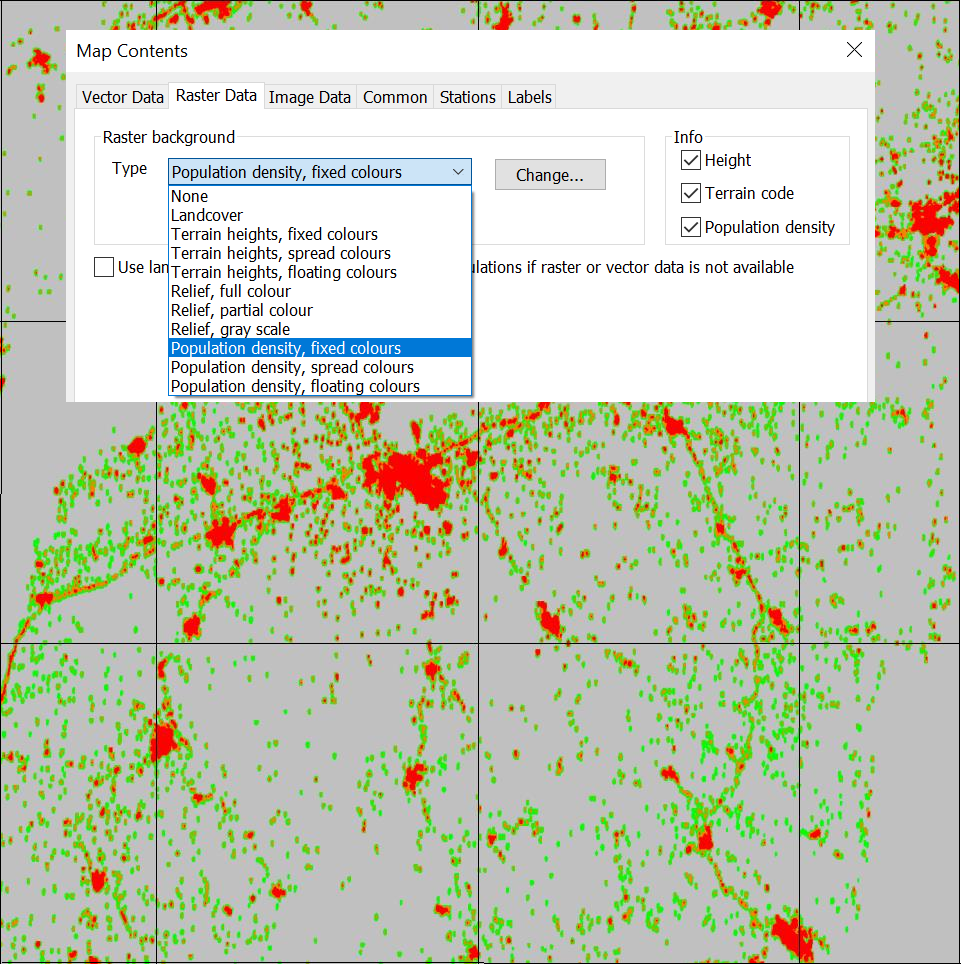The width and height of the screenshot is (961, 964).
Task: Go to the Stations tab
Action: pos(467,97)
